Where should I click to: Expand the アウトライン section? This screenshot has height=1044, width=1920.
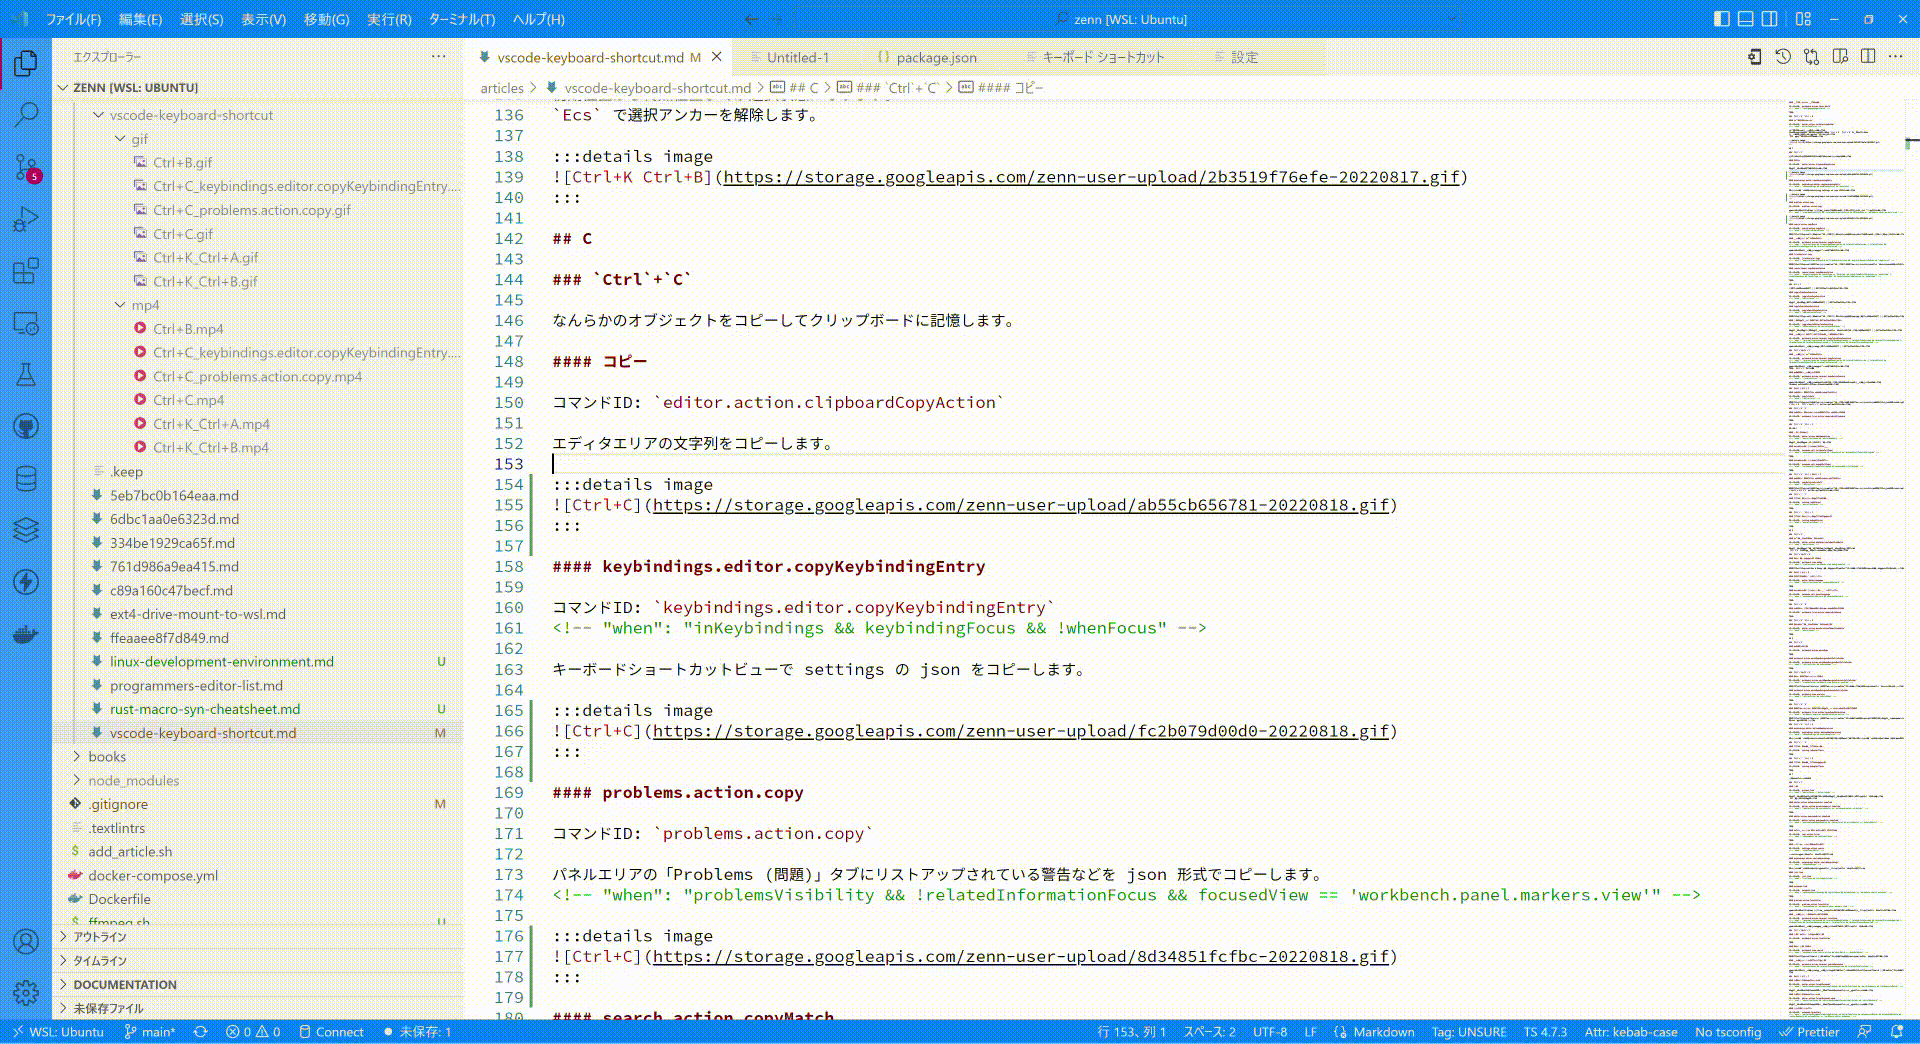258,937
